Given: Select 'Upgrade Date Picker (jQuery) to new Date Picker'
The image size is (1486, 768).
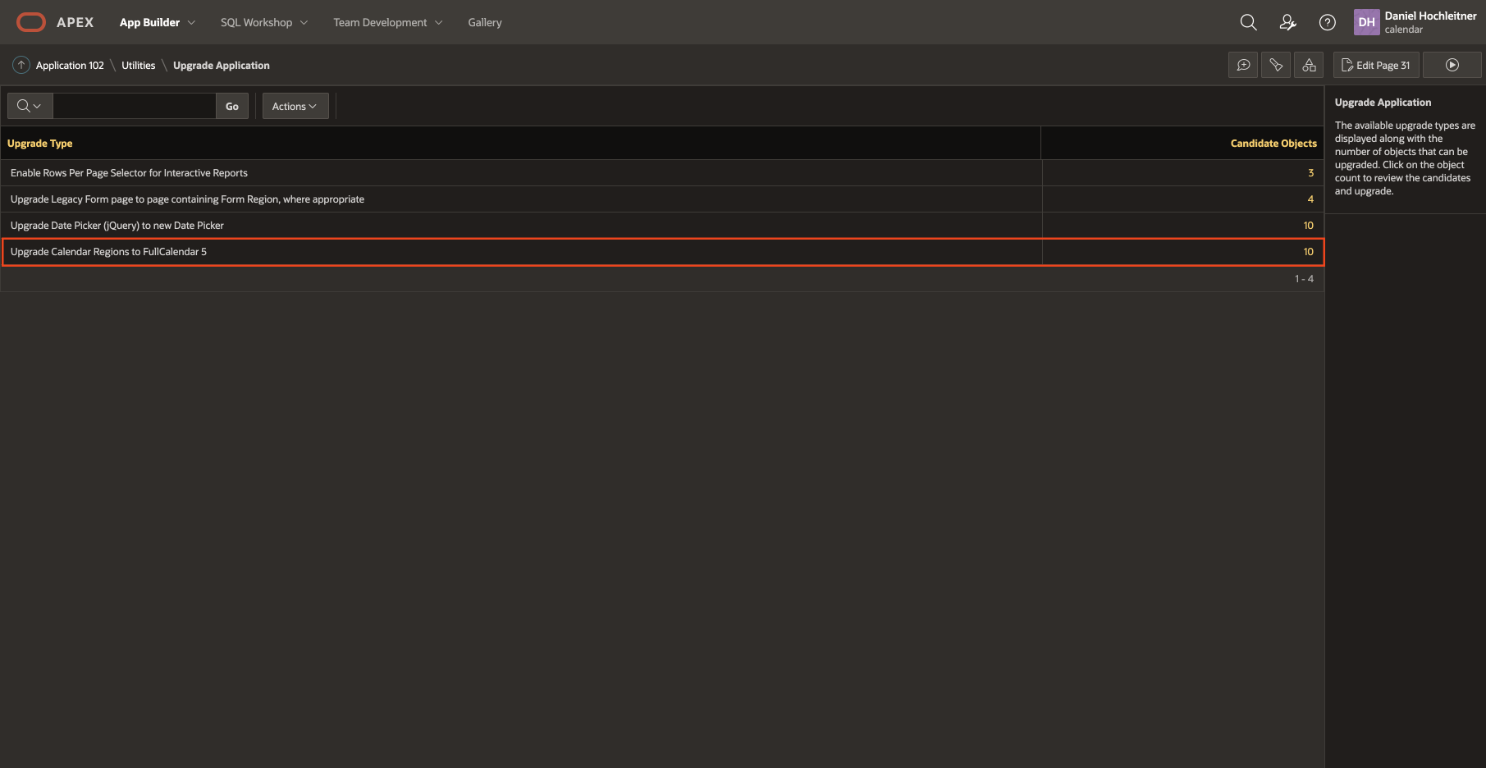Looking at the screenshot, I should coord(117,225).
